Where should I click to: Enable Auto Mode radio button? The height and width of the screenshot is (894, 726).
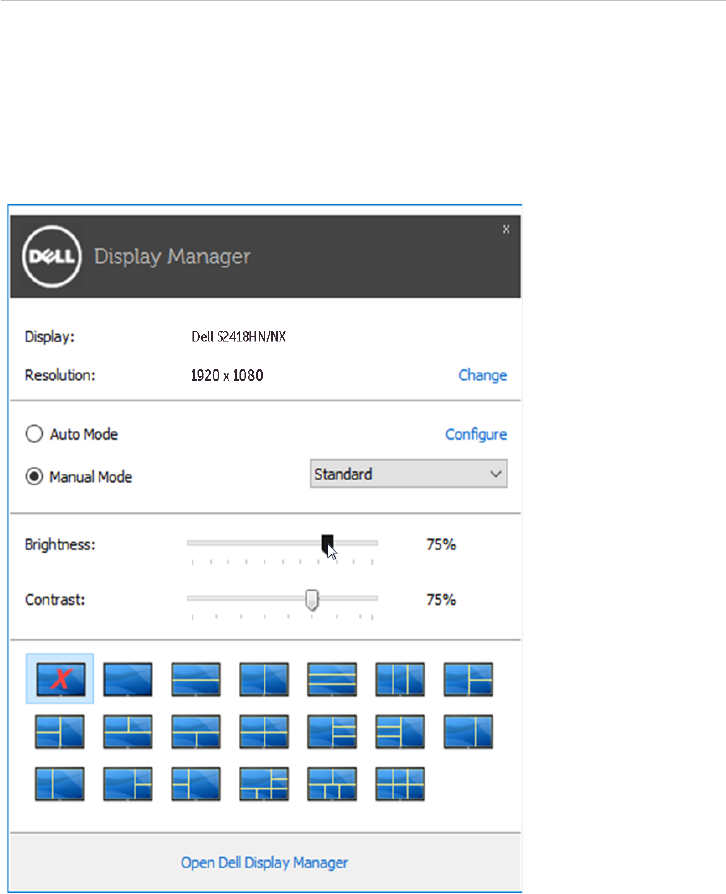pyautogui.click(x=34, y=434)
